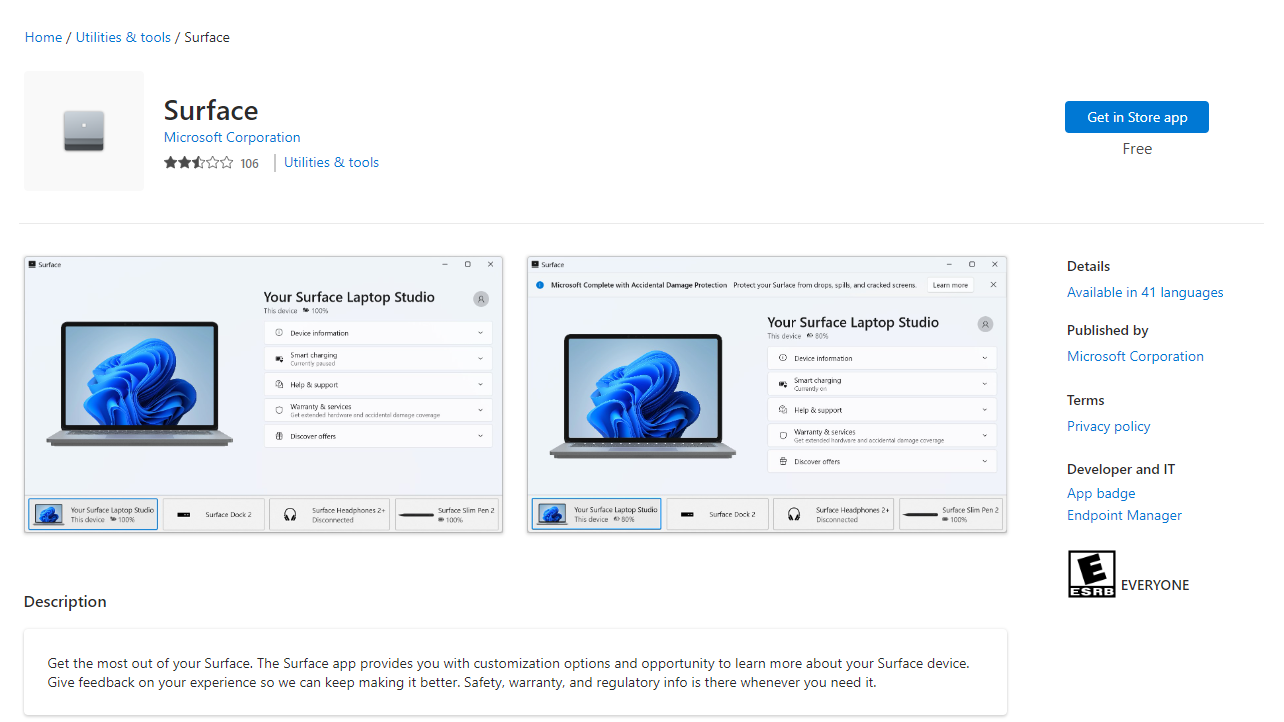Viewport: 1284px width, 722px height.
Task: Click the Published by heading
Action: point(1107,330)
